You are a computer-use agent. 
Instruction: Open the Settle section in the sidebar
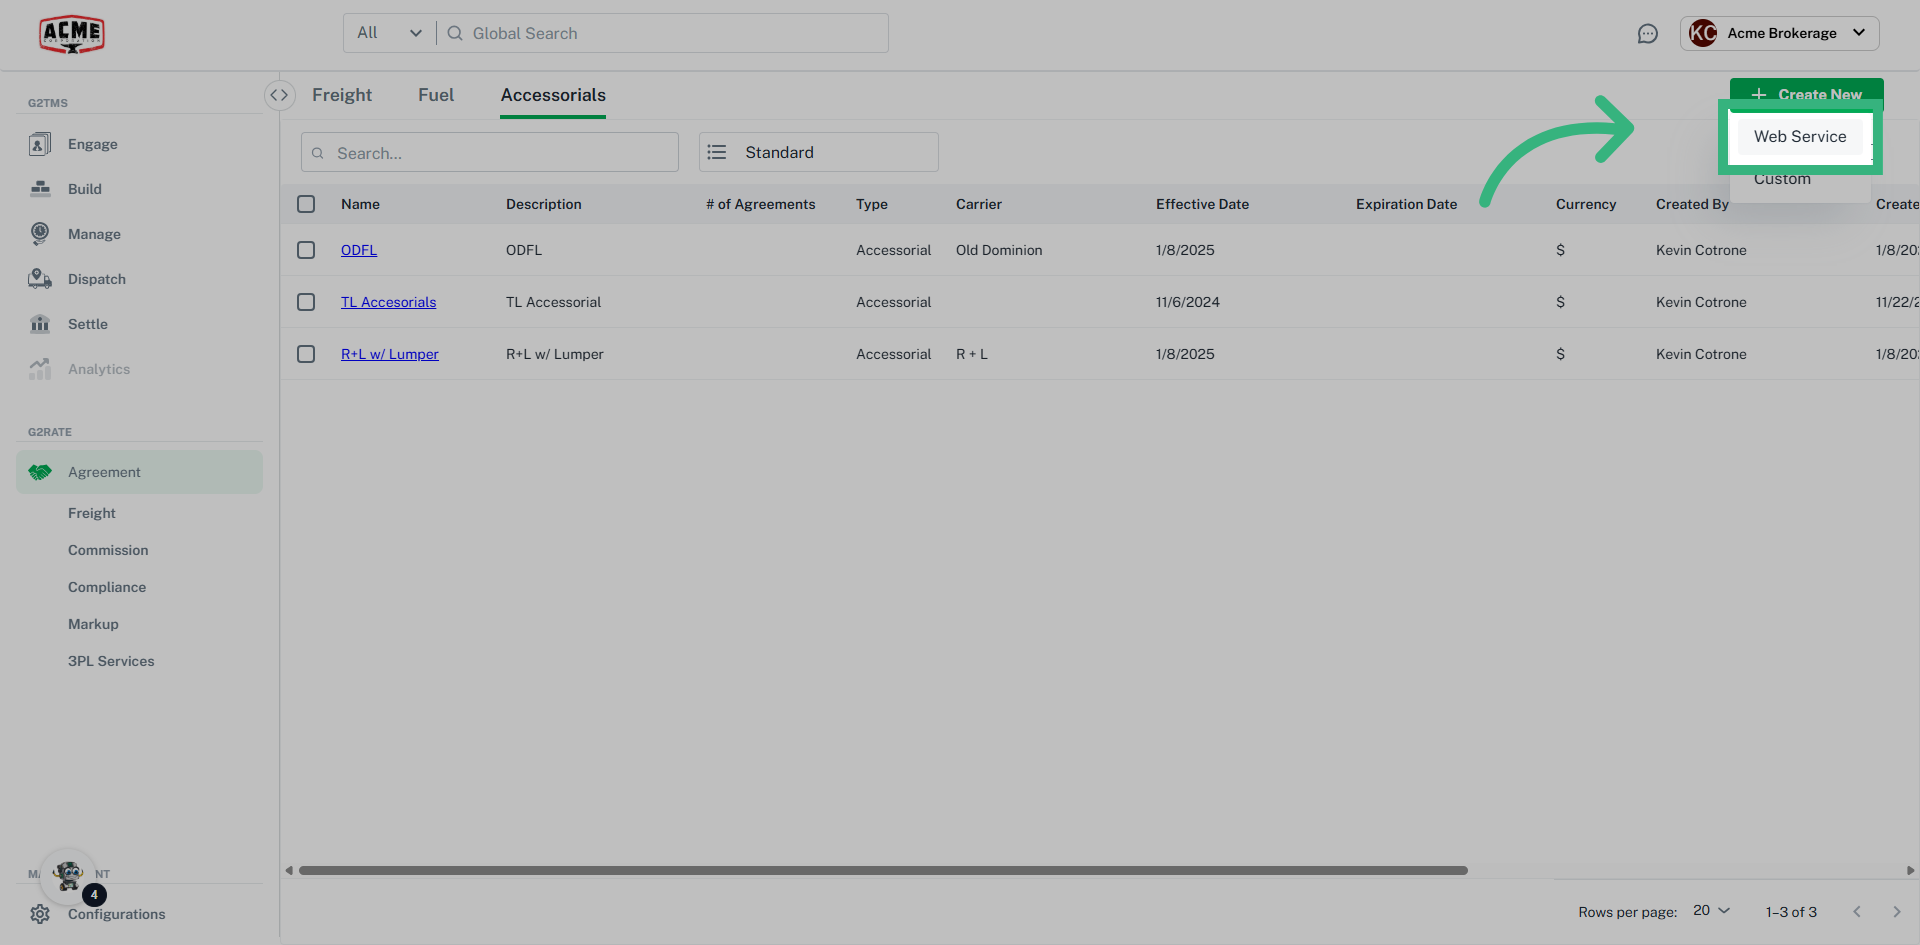[40, 324]
